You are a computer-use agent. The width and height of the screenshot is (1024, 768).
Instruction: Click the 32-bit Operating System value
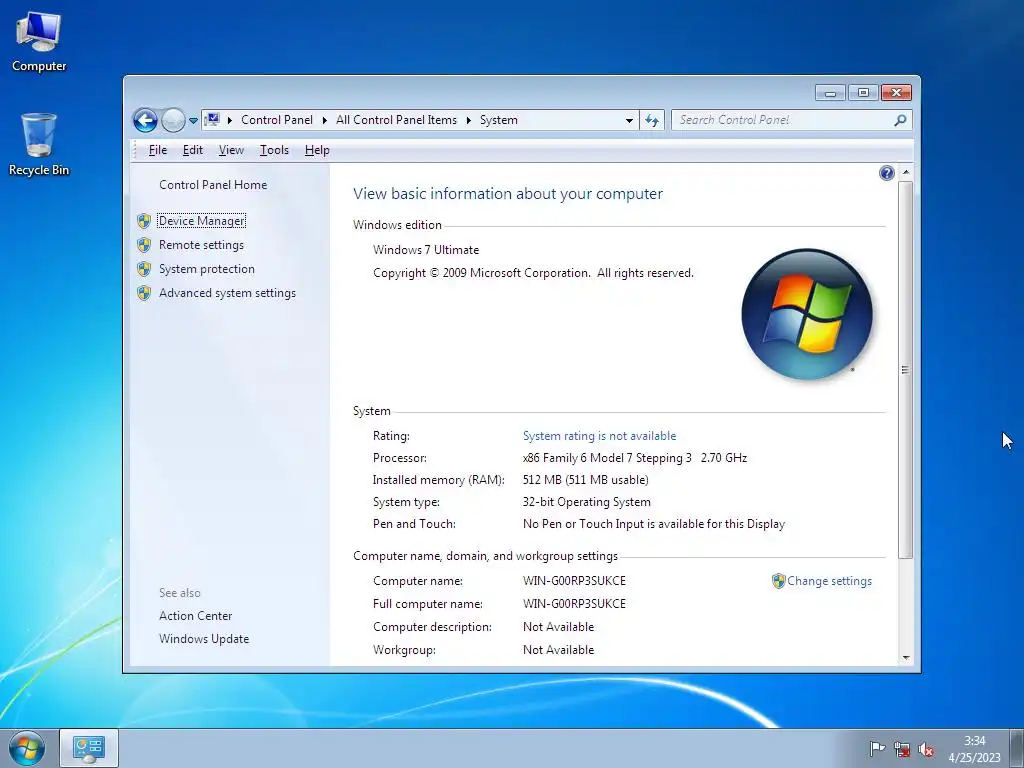[586, 502]
